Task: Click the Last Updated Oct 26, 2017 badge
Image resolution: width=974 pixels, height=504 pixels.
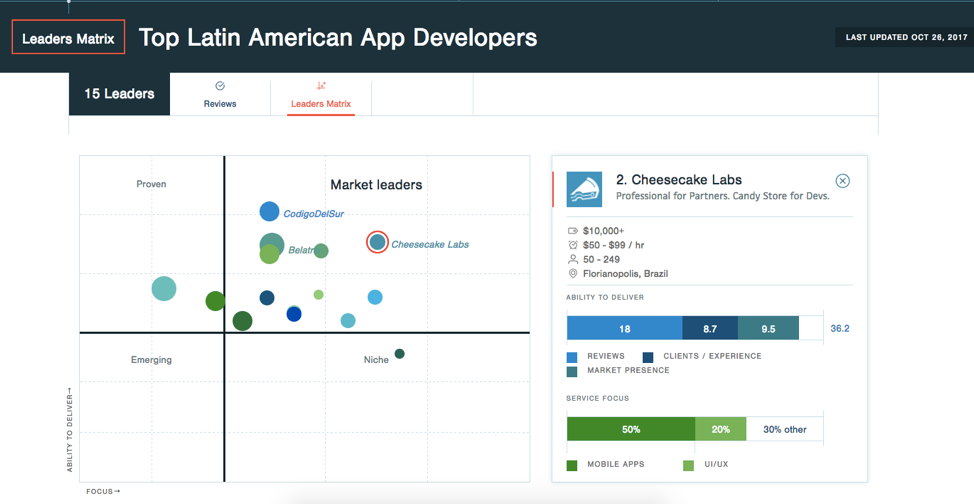Action: click(904, 37)
